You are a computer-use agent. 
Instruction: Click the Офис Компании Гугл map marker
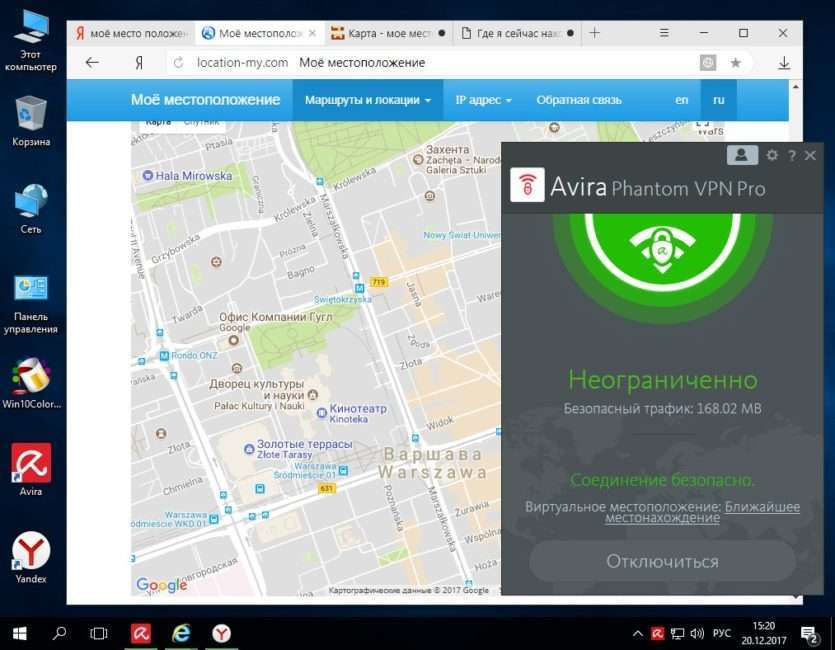click(233, 340)
